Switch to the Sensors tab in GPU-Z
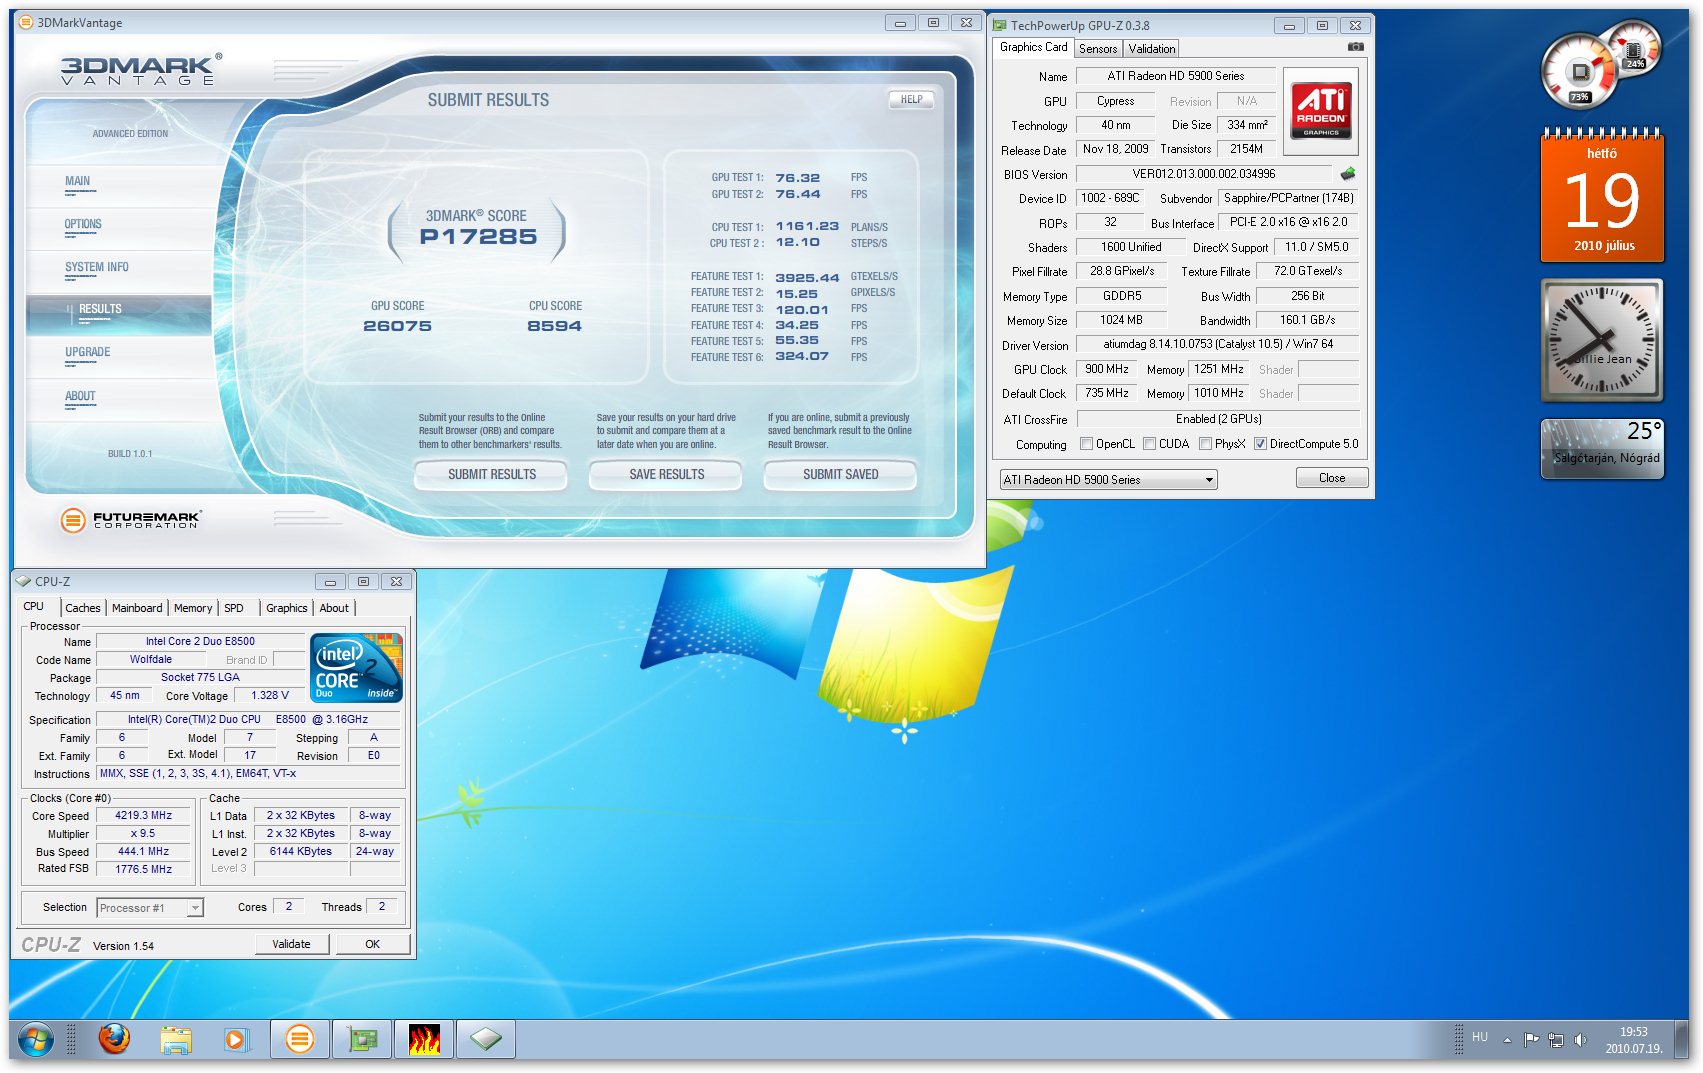This screenshot has width=1703, height=1073. [1098, 49]
